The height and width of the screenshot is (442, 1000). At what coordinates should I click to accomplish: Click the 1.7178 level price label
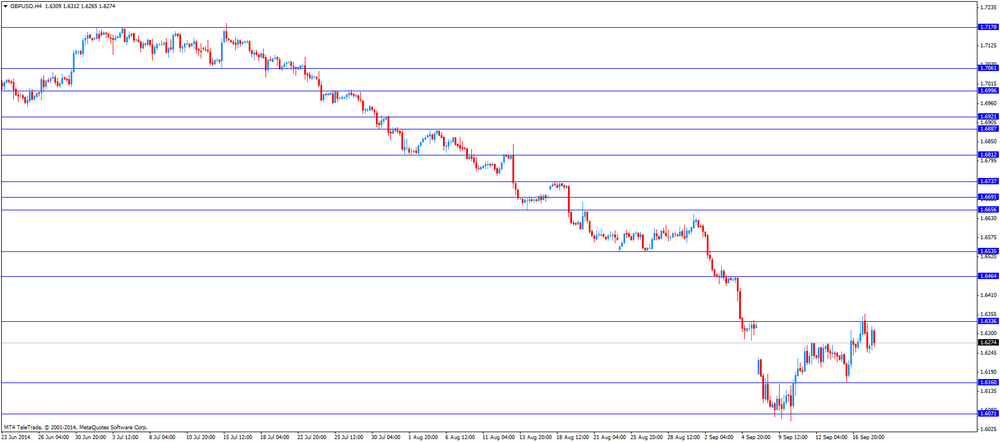point(987,27)
